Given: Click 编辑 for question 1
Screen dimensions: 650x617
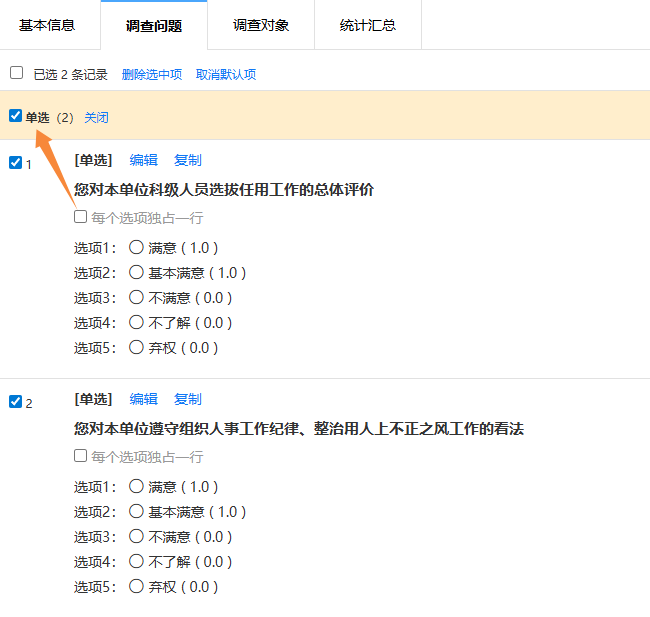Looking at the screenshot, I should coord(144,160).
